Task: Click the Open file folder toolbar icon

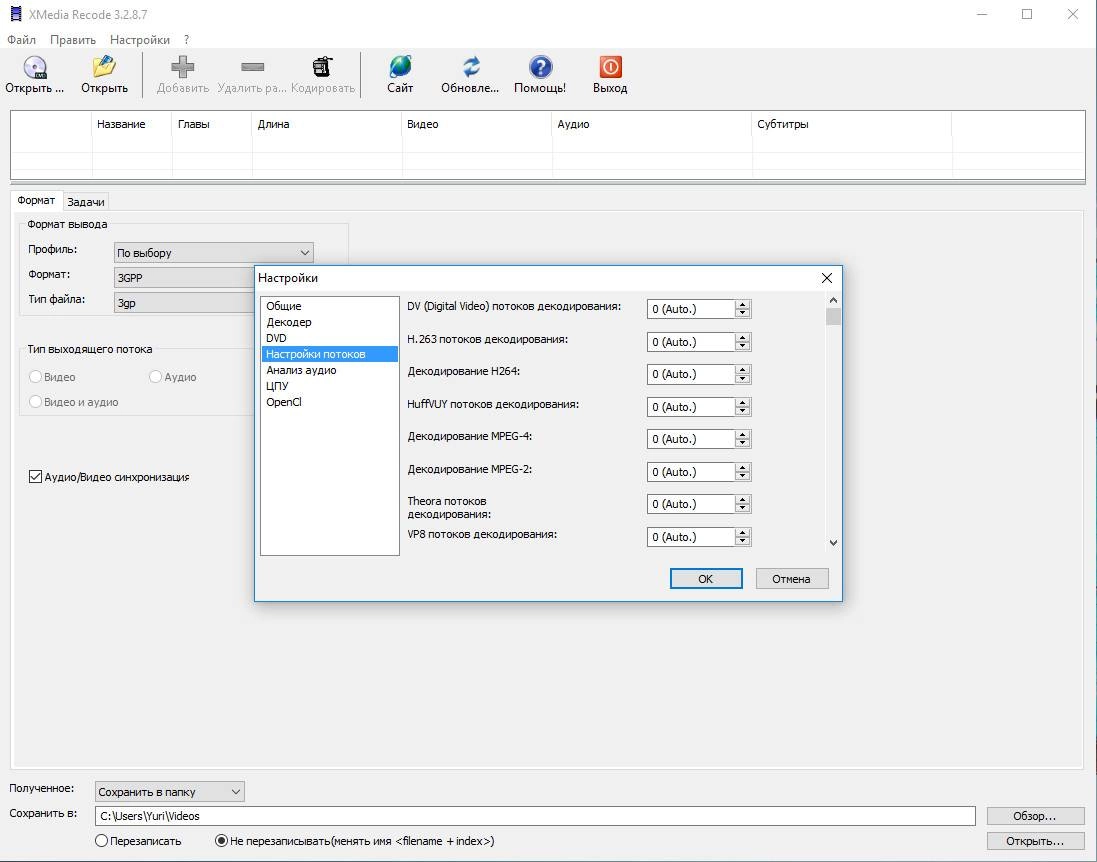Action: (x=104, y=67)
